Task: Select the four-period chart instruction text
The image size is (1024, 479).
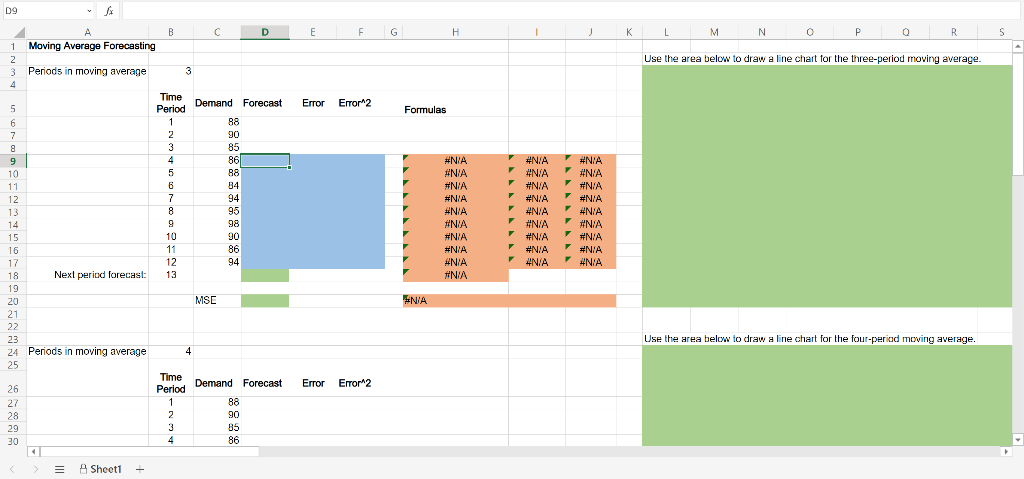Action: point(809,339)
